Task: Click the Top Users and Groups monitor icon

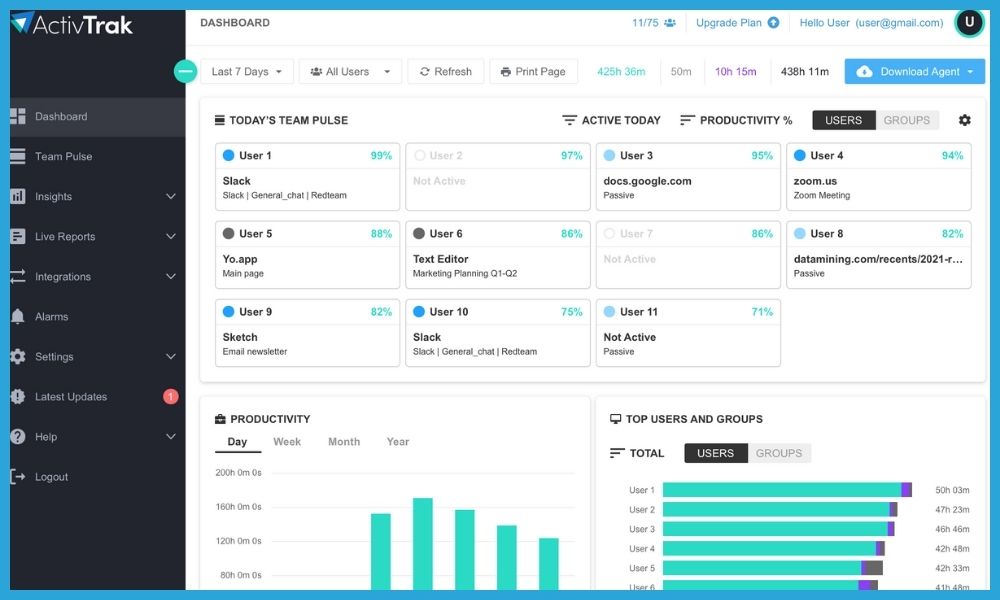Action: tap(615, 419)
